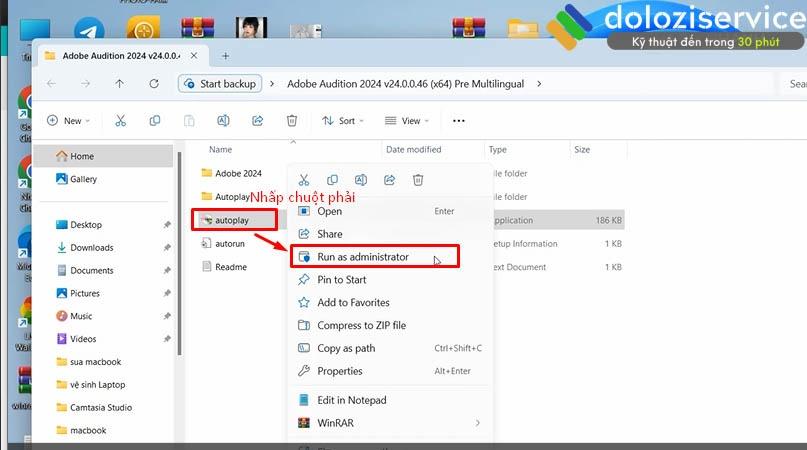807x450 pixels.
Task: Open the View dropdown menu
Action: (x=407, y=120)
